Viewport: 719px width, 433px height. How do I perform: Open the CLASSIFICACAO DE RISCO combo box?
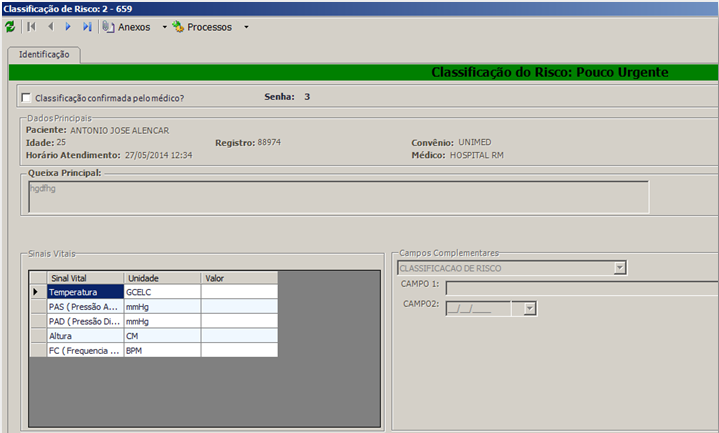click(x=512, y=268)
